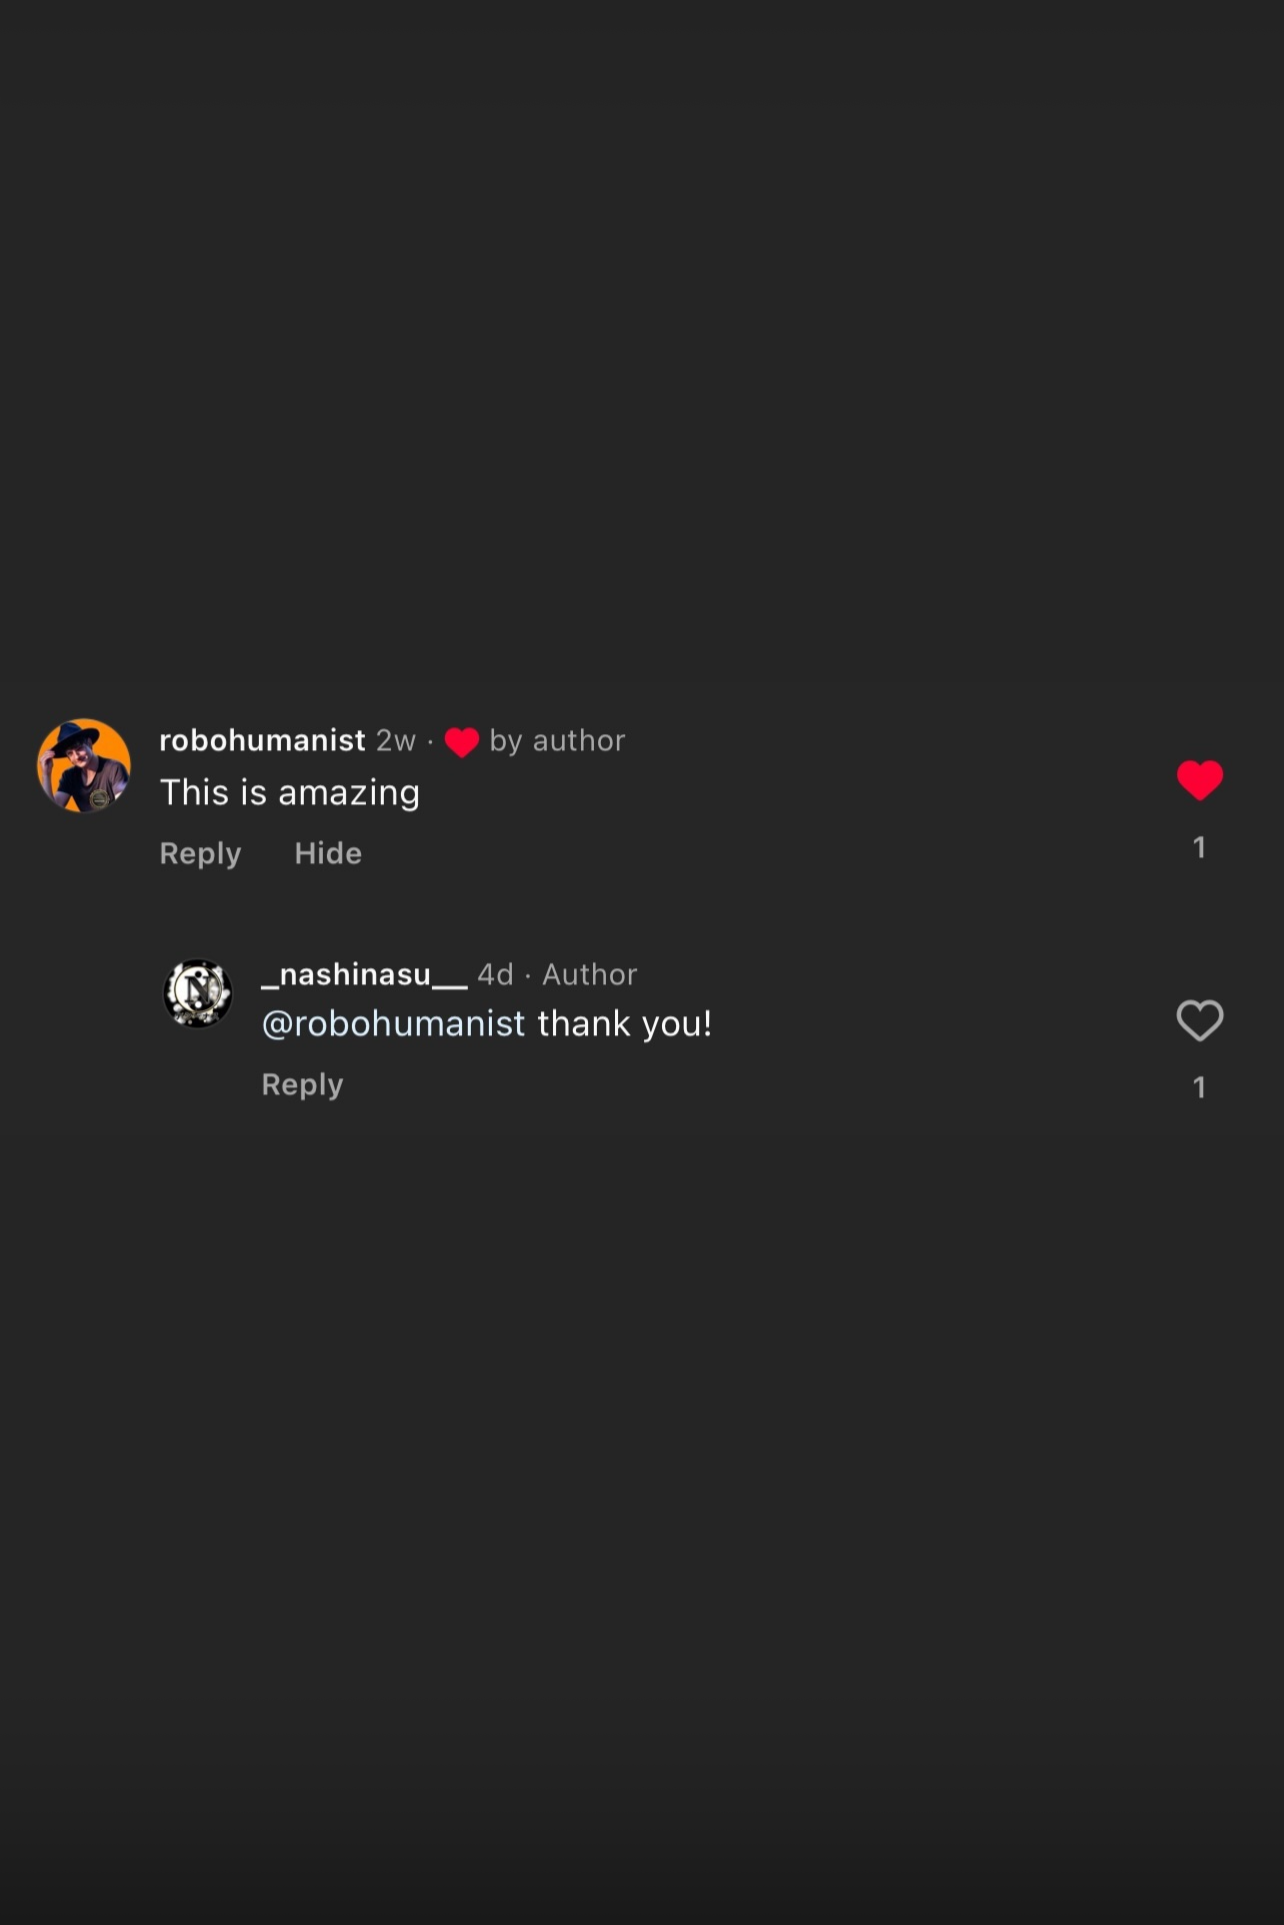Tap the "This is amazing" comment text
Screen dimensions: 1284x1925
pos(290,792)
